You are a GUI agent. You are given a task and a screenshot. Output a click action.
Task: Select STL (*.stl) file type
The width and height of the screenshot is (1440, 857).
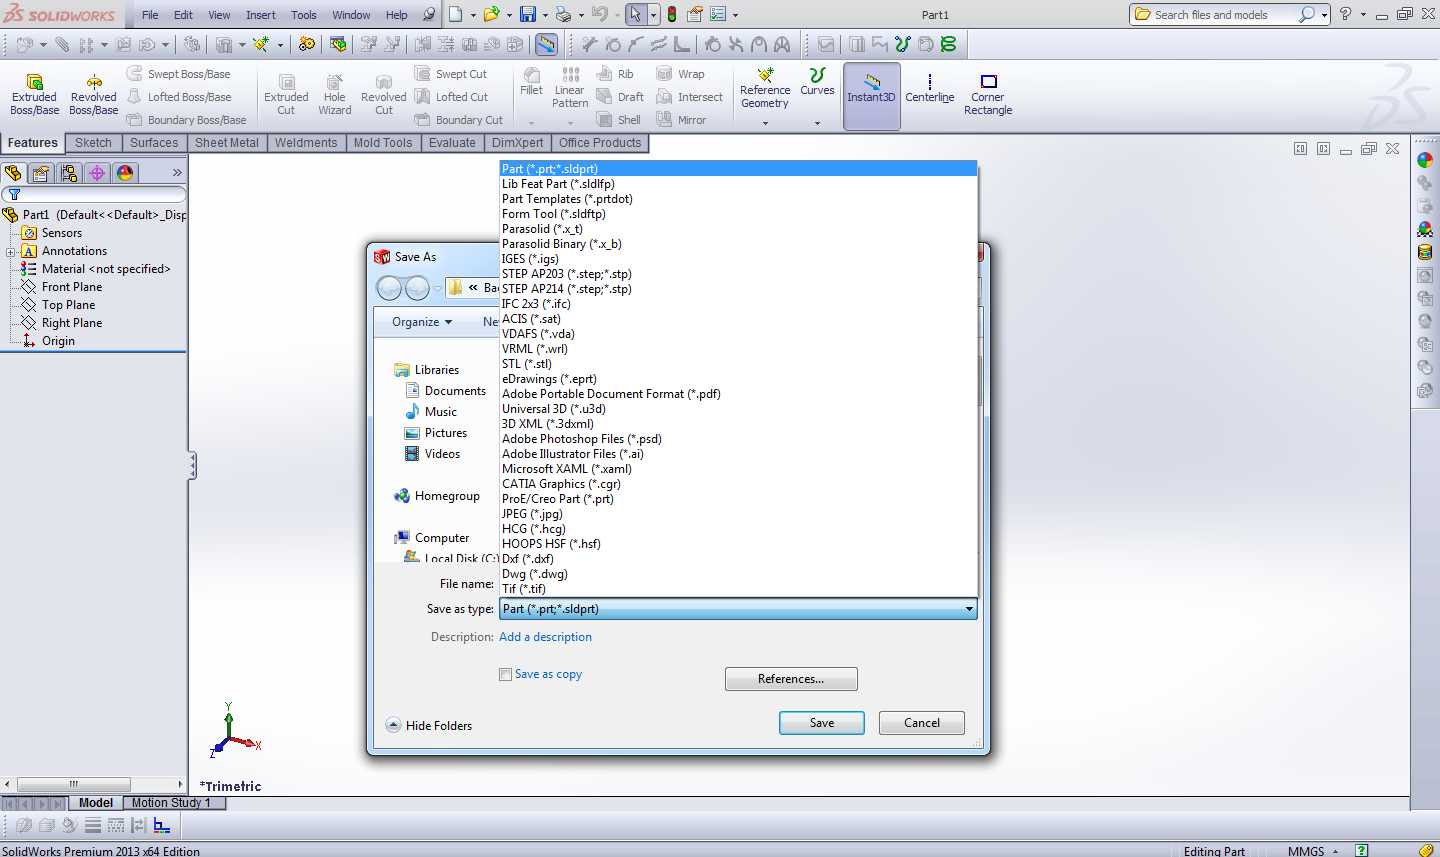pyautogui.click(x=738, y=364)
